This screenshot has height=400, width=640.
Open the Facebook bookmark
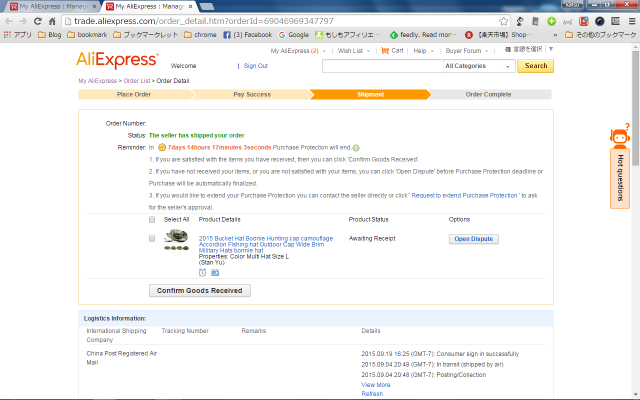(247, 35)
